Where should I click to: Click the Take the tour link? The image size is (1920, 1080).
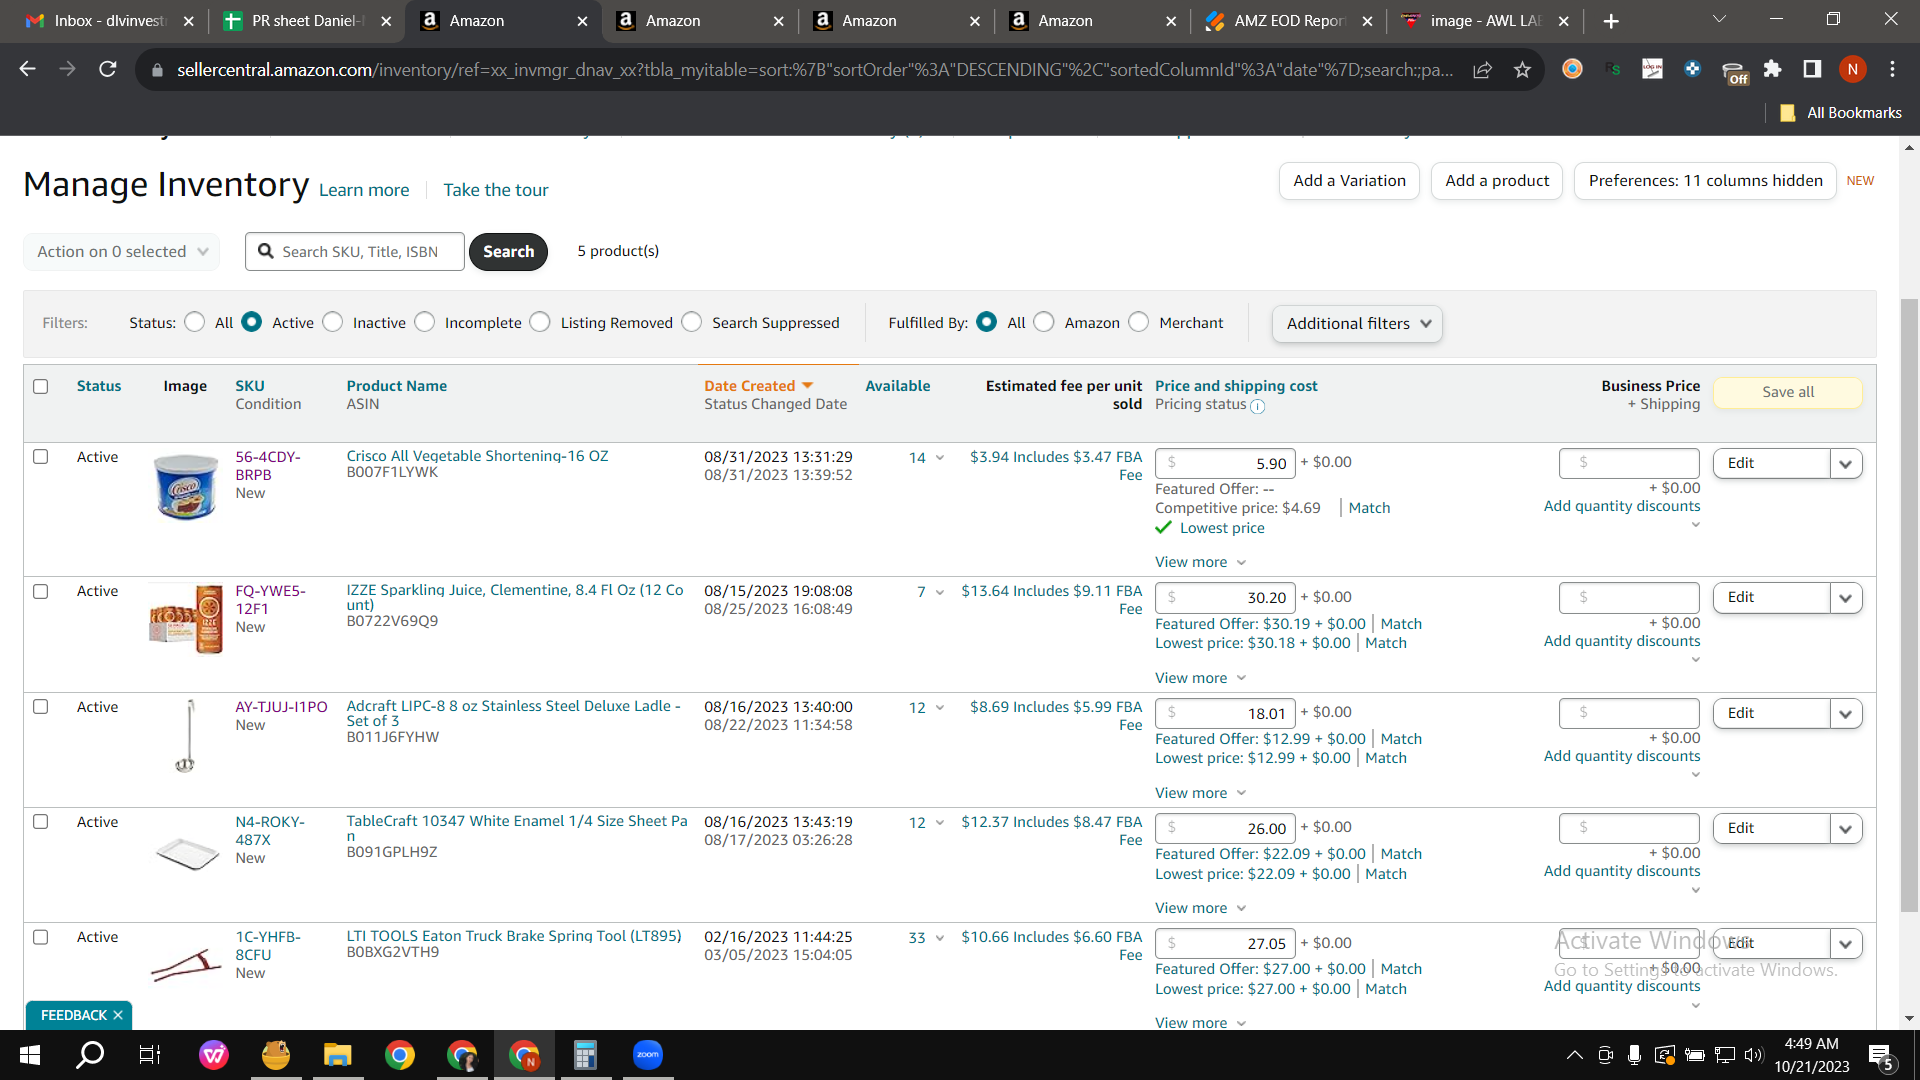496,190
